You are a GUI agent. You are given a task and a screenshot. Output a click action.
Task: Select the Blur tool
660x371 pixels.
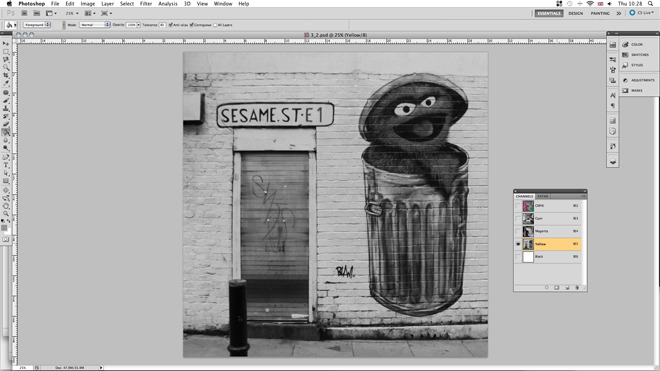(6, 140)
